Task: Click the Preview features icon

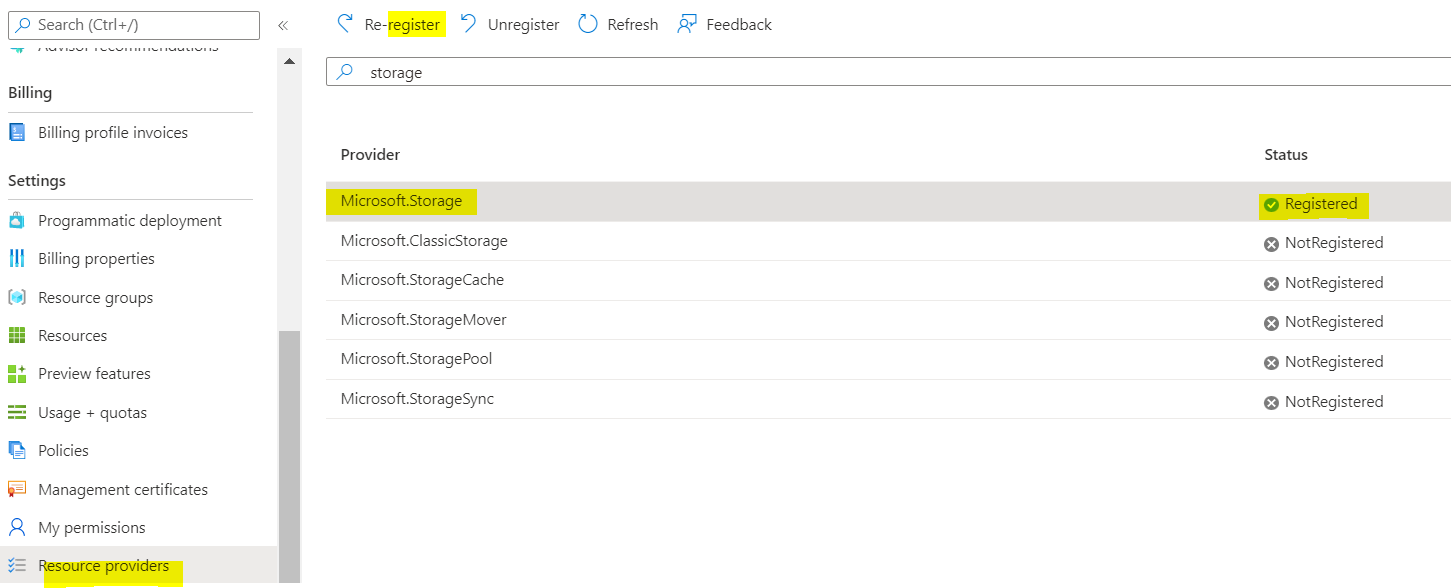Action: pos(17,374)
